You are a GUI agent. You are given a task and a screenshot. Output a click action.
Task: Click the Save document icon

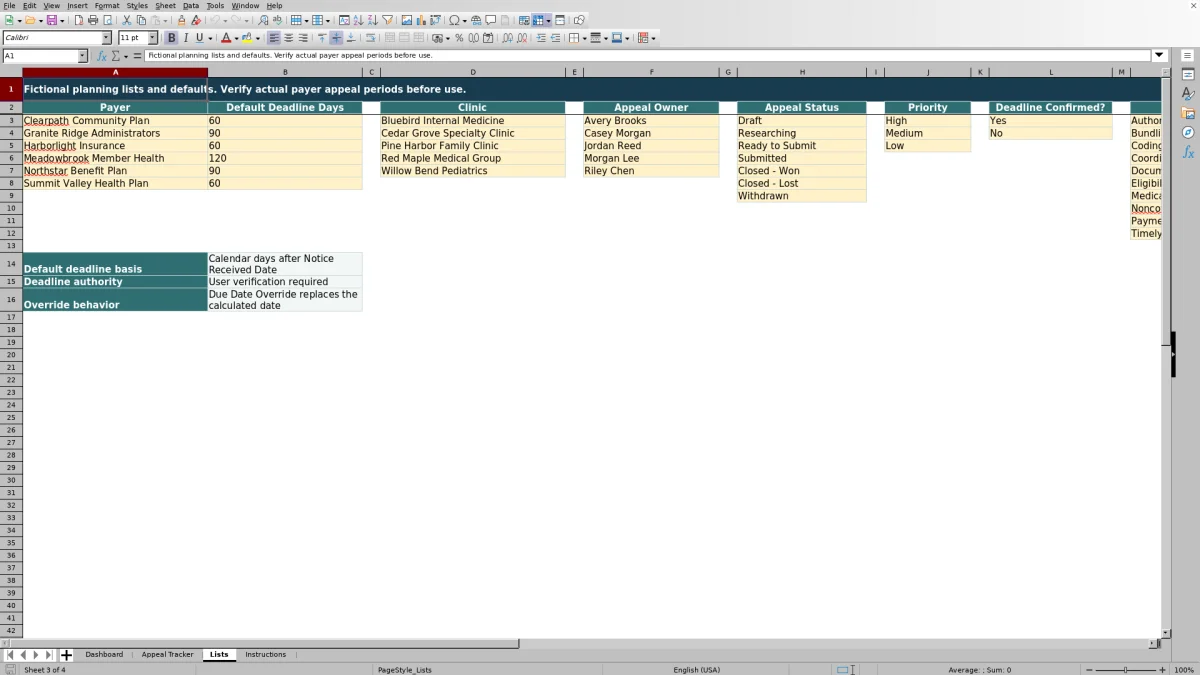pos(51,20)
